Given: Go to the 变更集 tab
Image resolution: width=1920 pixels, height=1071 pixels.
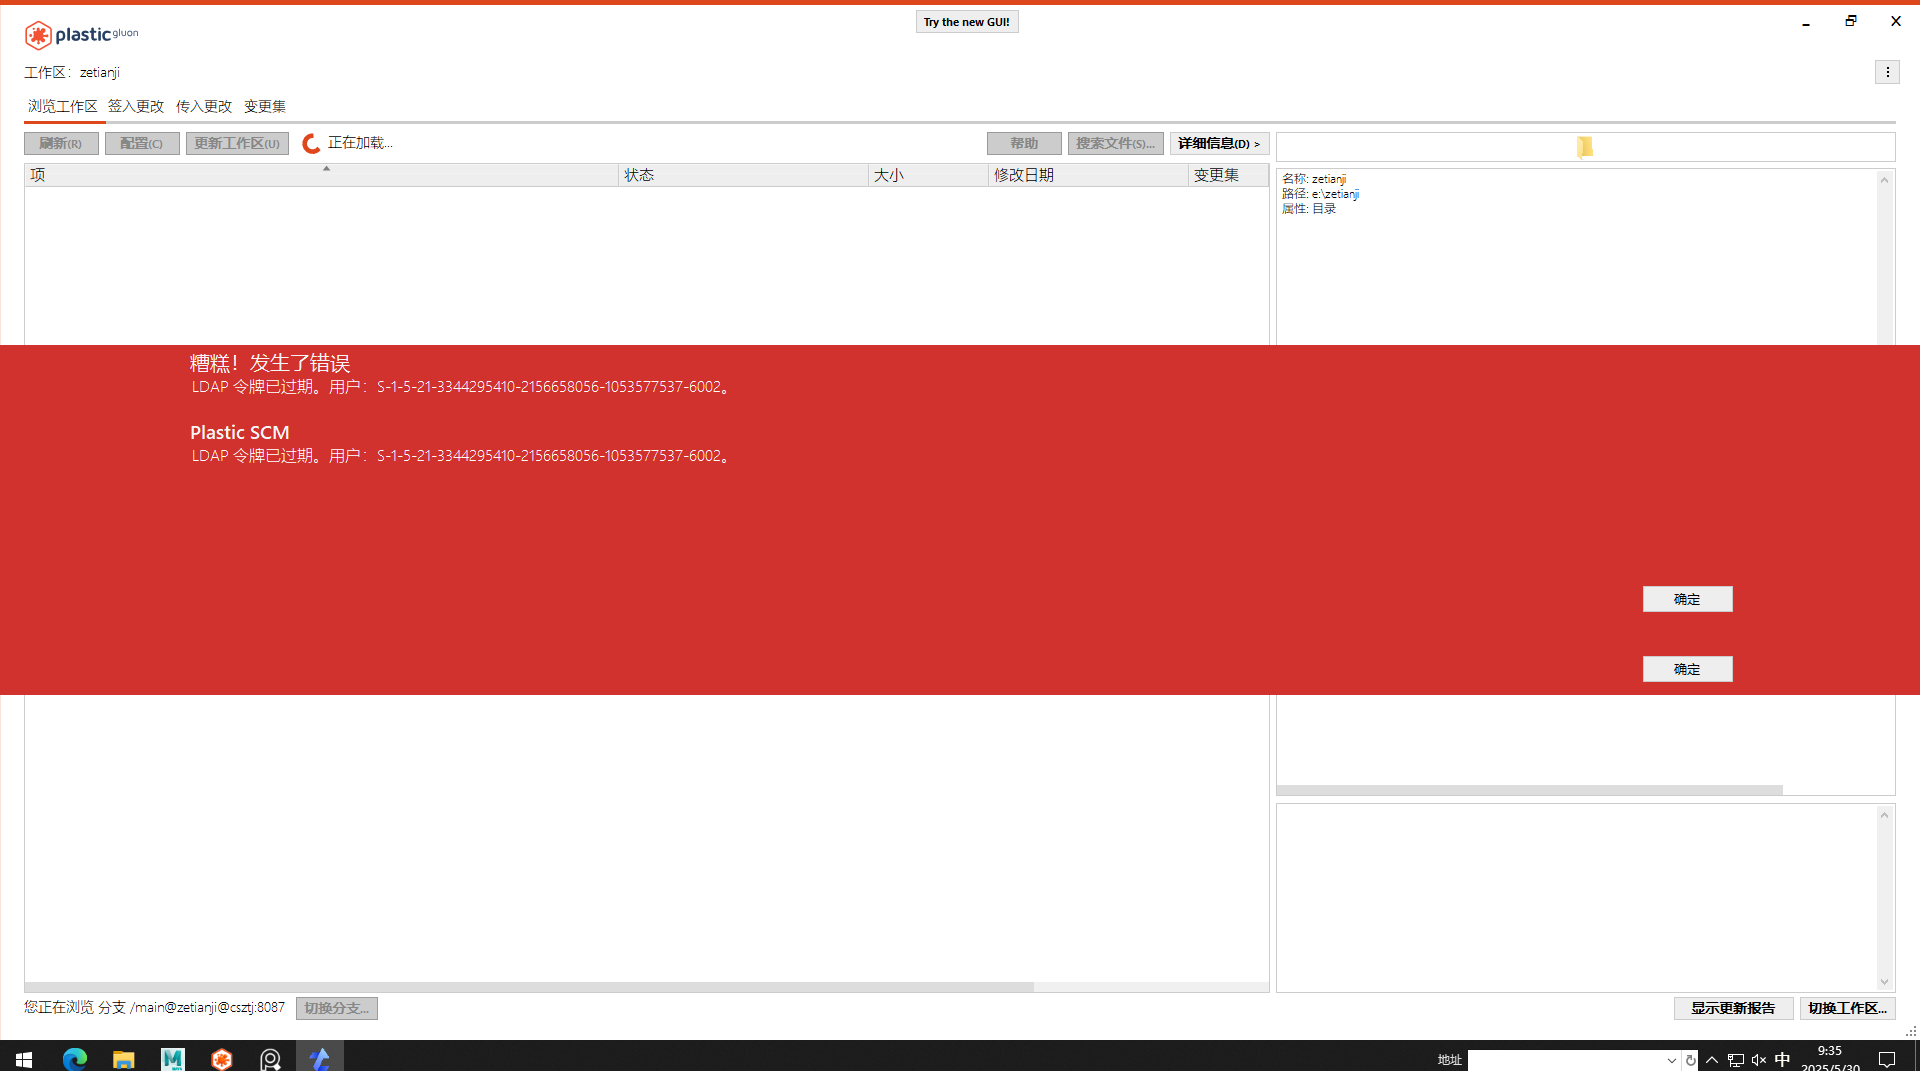Looking at the screenshot, I should tap(265, 106).
